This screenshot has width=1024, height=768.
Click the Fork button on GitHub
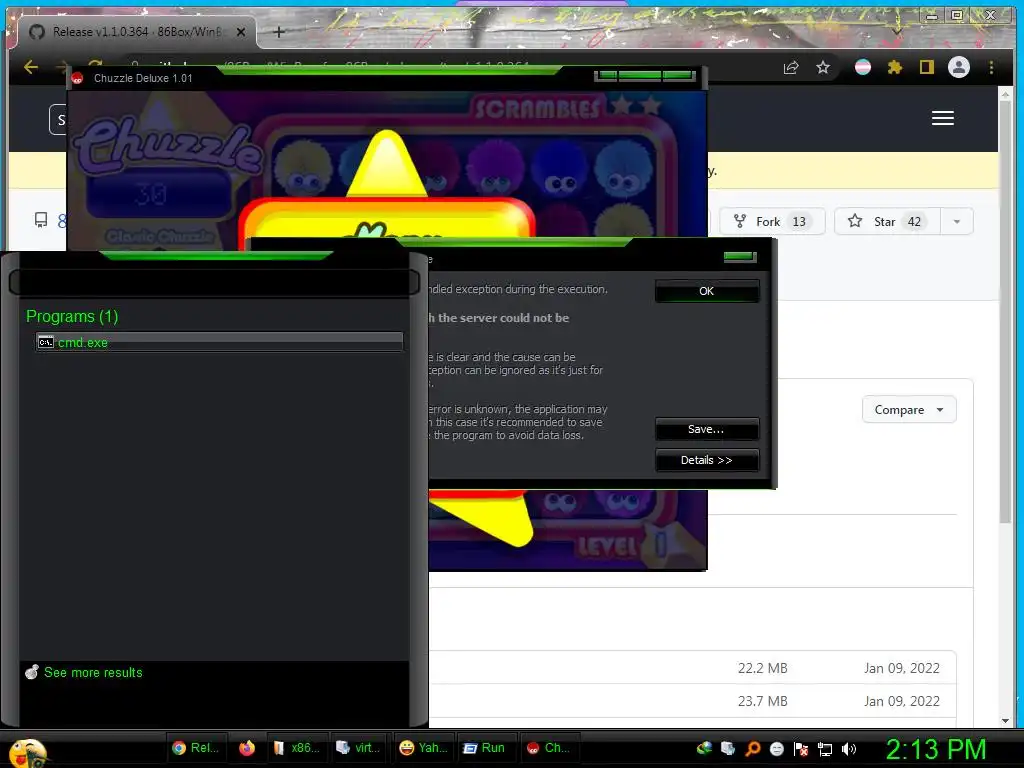coord(772,221)
